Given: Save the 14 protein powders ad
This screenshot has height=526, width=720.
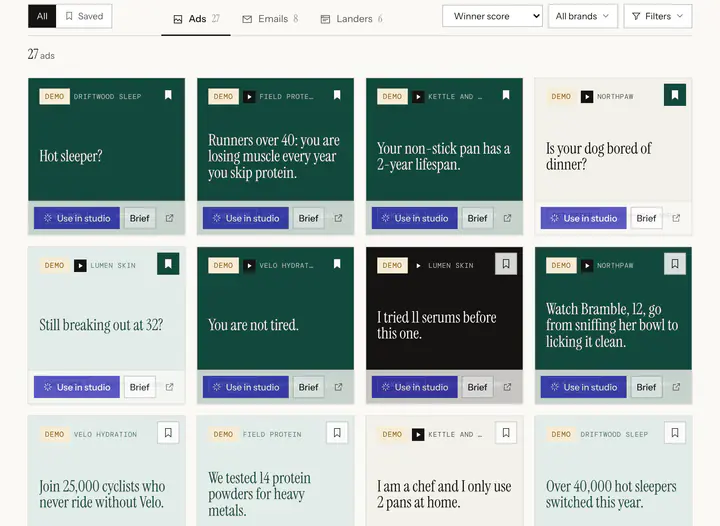Looking at the screenshot, I should point(337,433).
